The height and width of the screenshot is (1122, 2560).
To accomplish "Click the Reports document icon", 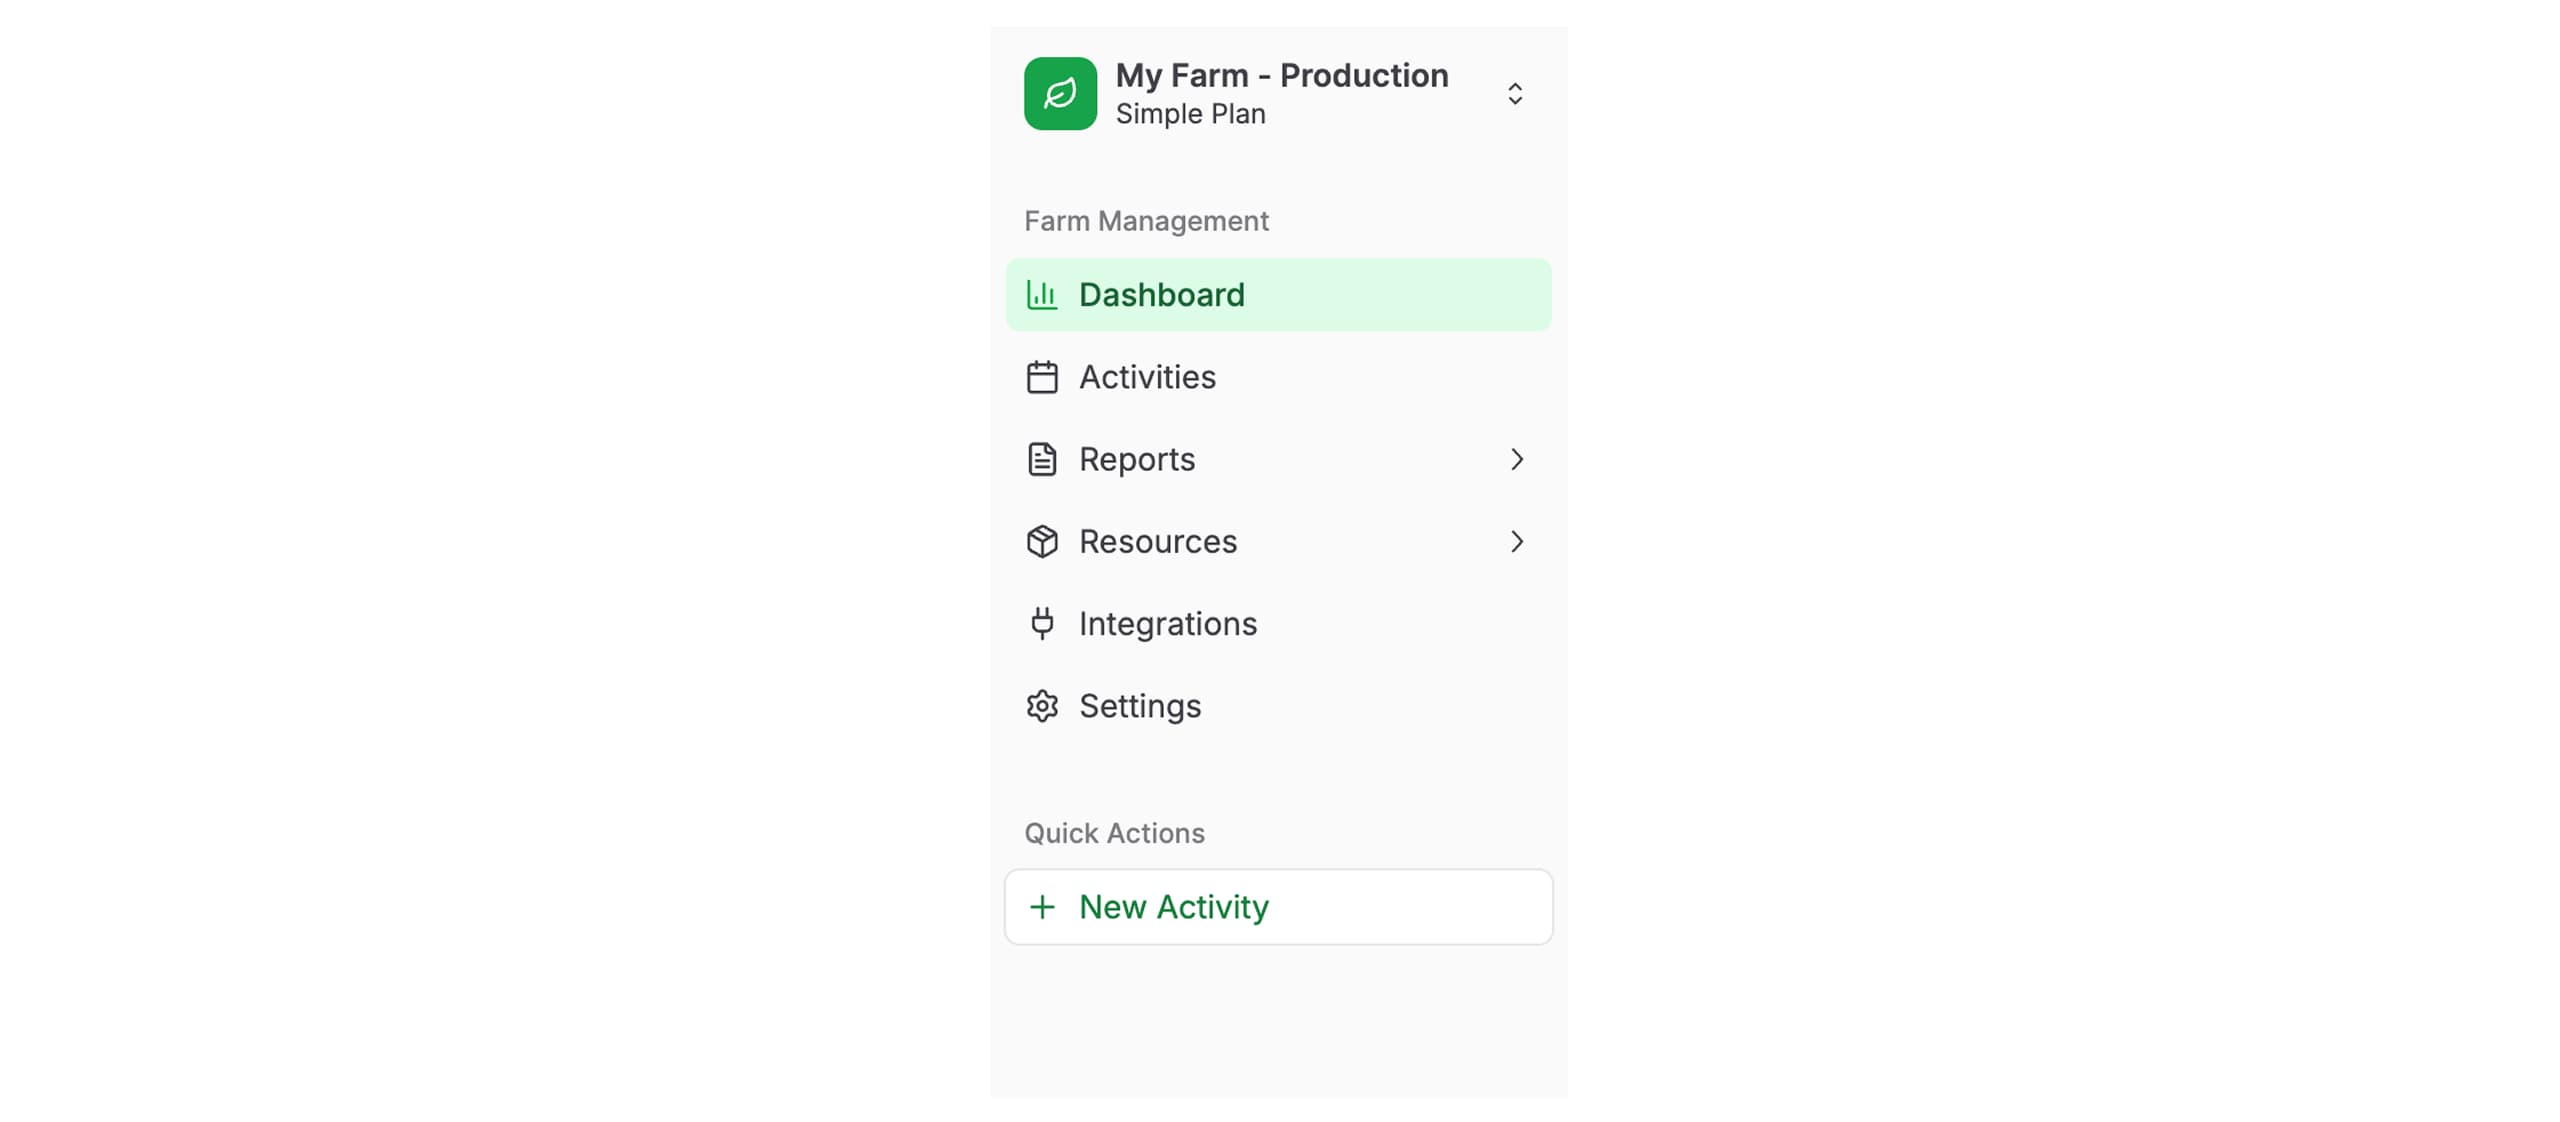I will (1042, 459).
